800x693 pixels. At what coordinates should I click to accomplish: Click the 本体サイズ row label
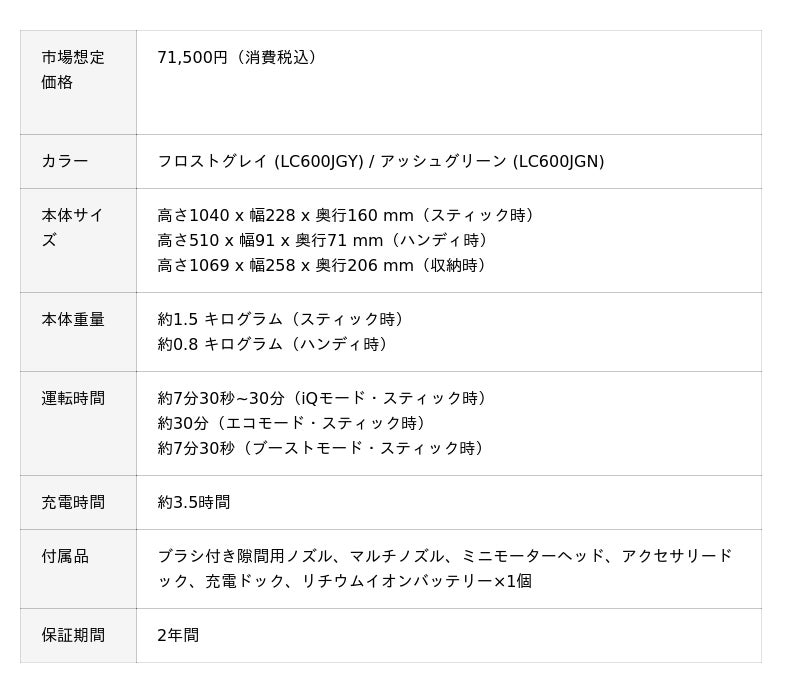(x=72, y=228)
